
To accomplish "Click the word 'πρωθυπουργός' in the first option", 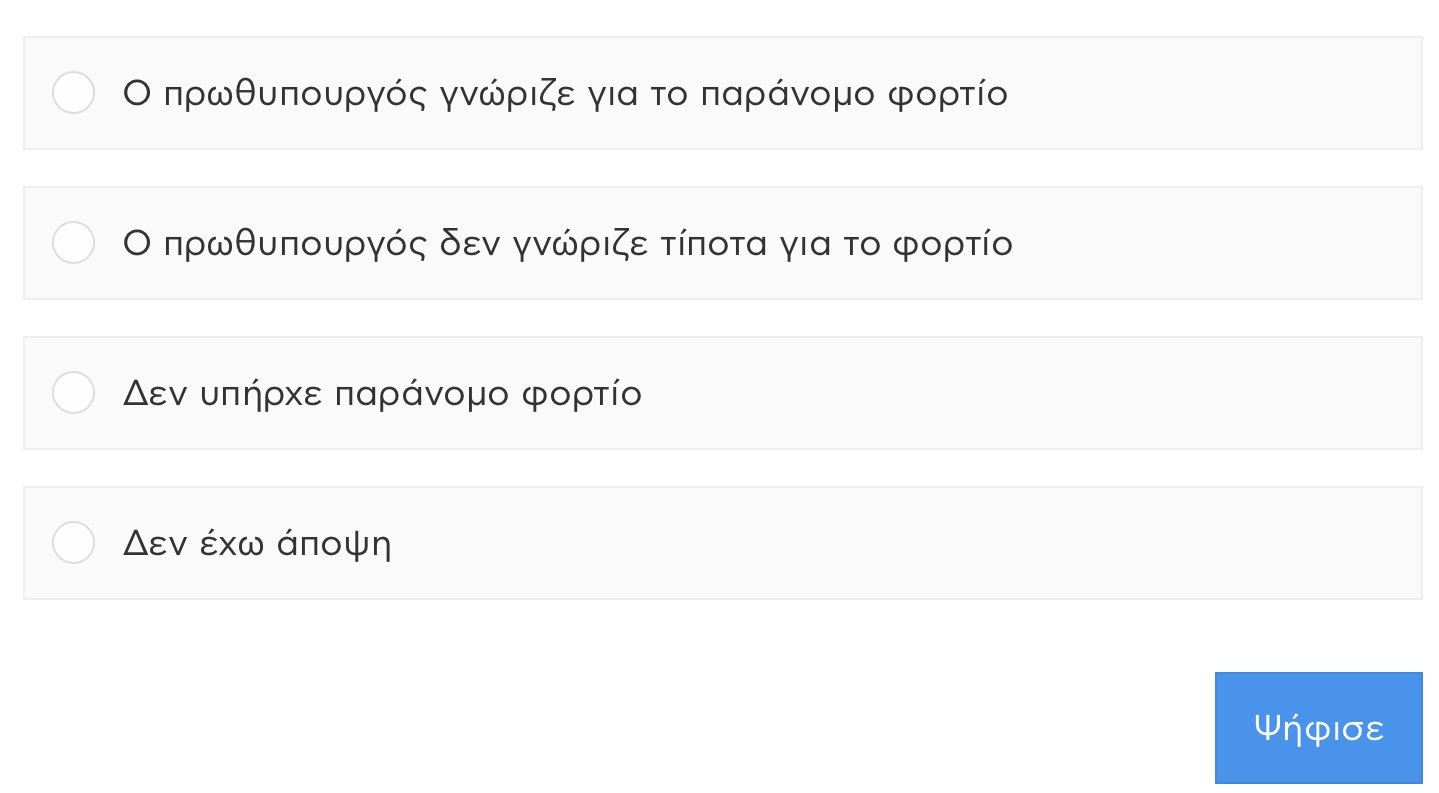I will coord(295,96).
